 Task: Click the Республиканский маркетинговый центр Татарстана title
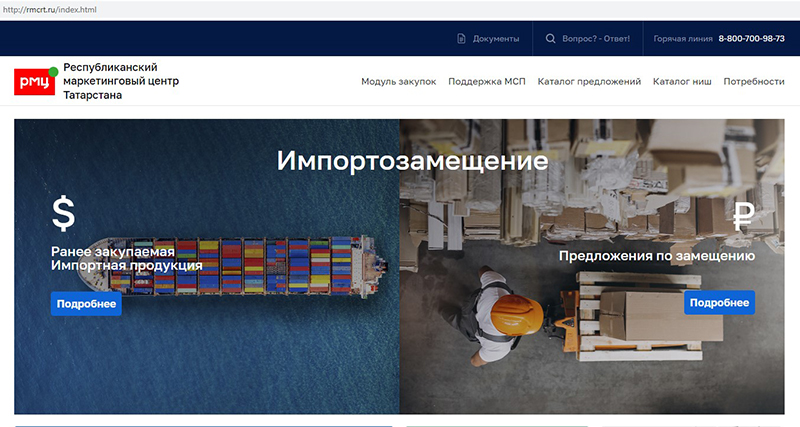pyautogui.click(x=121, y=81)
